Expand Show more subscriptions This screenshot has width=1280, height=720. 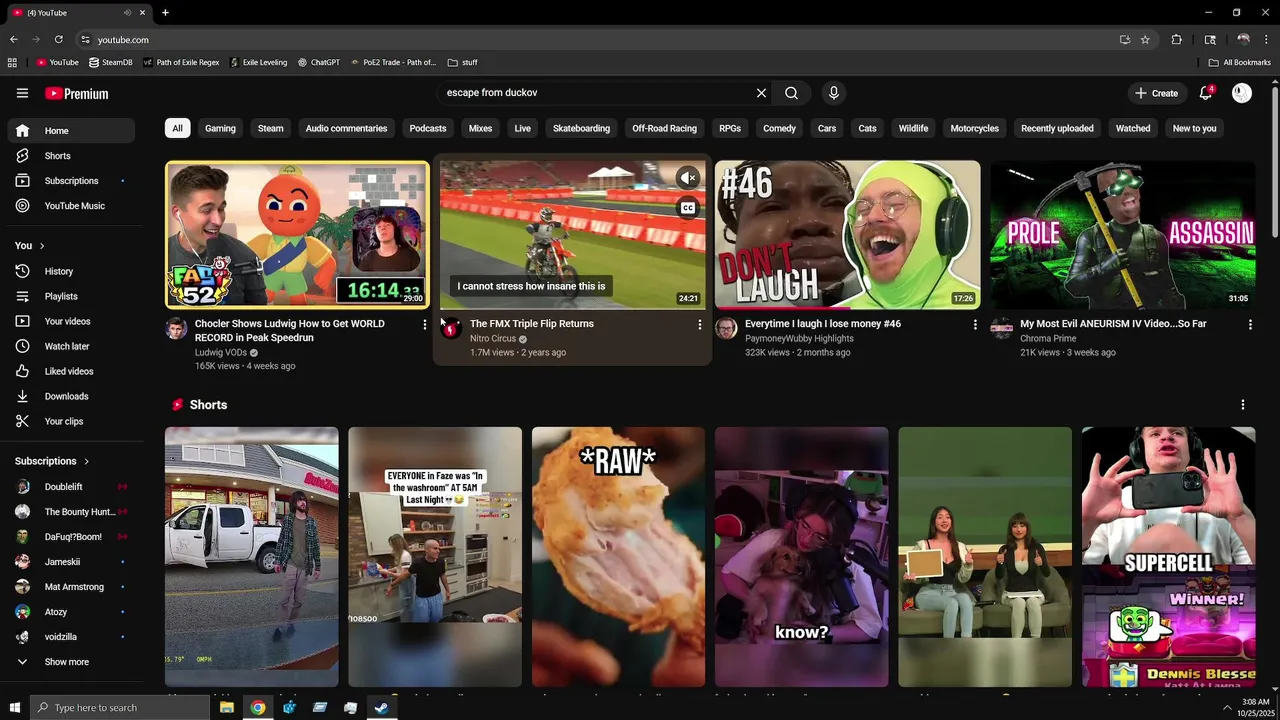71,662
